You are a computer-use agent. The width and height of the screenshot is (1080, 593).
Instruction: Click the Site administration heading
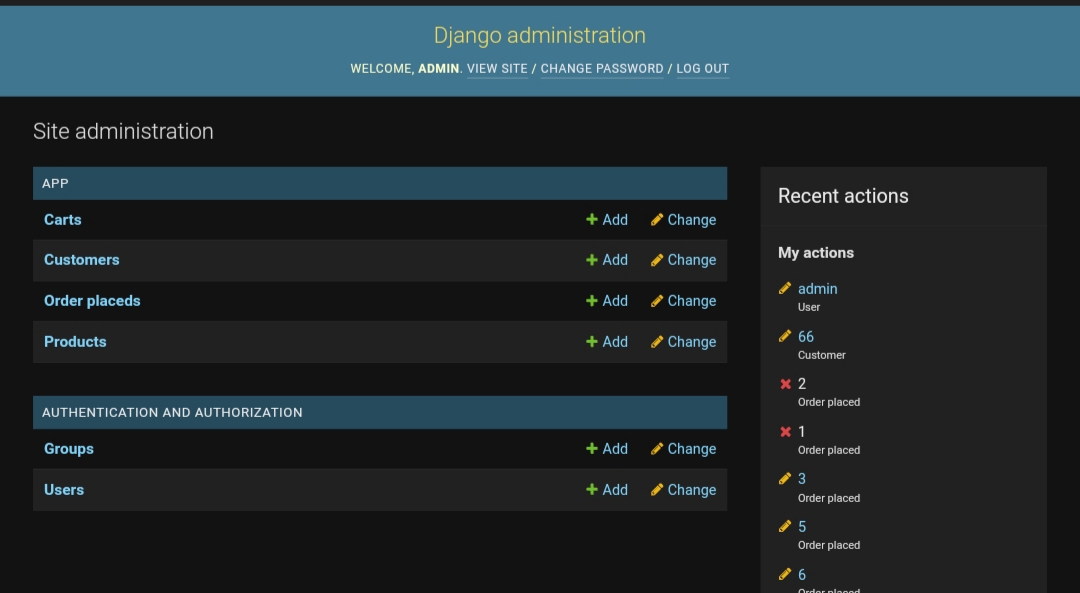click(123, 131)
